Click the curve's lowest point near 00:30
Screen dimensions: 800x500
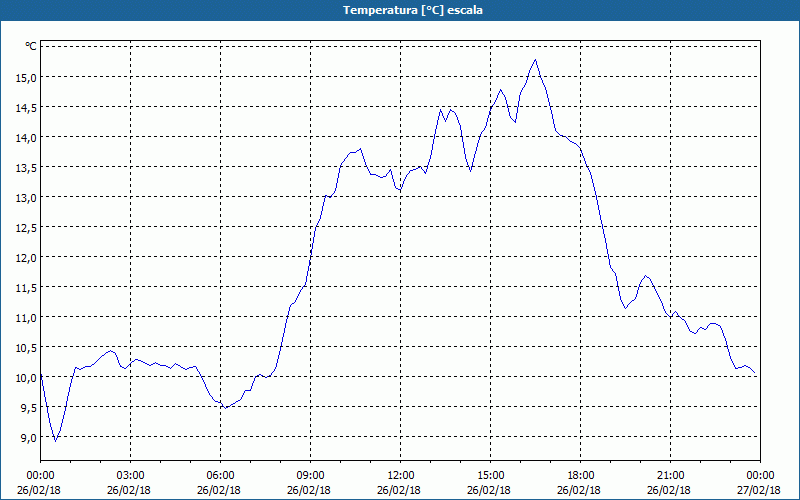point(55,441)
